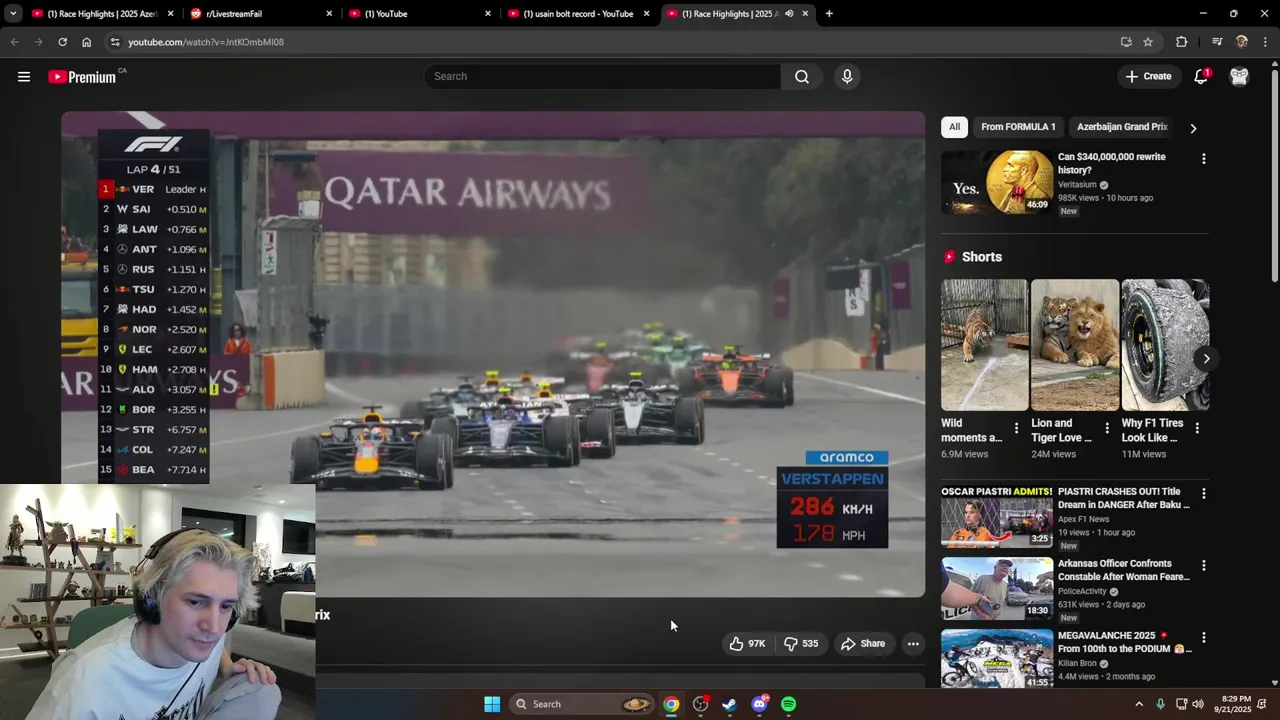Open tab search dropdown arrow
Screen dimensions: 1280x720
coord(13,14)
